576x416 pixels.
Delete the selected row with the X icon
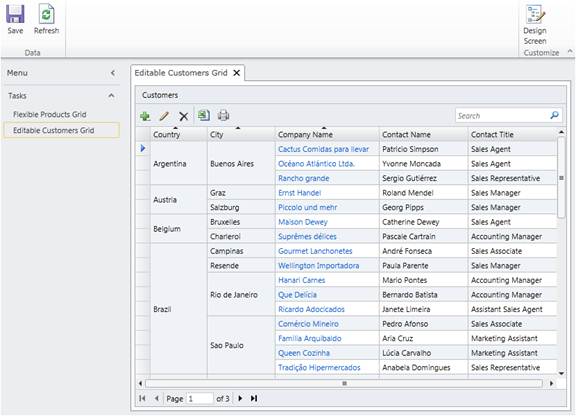[183, 116]
